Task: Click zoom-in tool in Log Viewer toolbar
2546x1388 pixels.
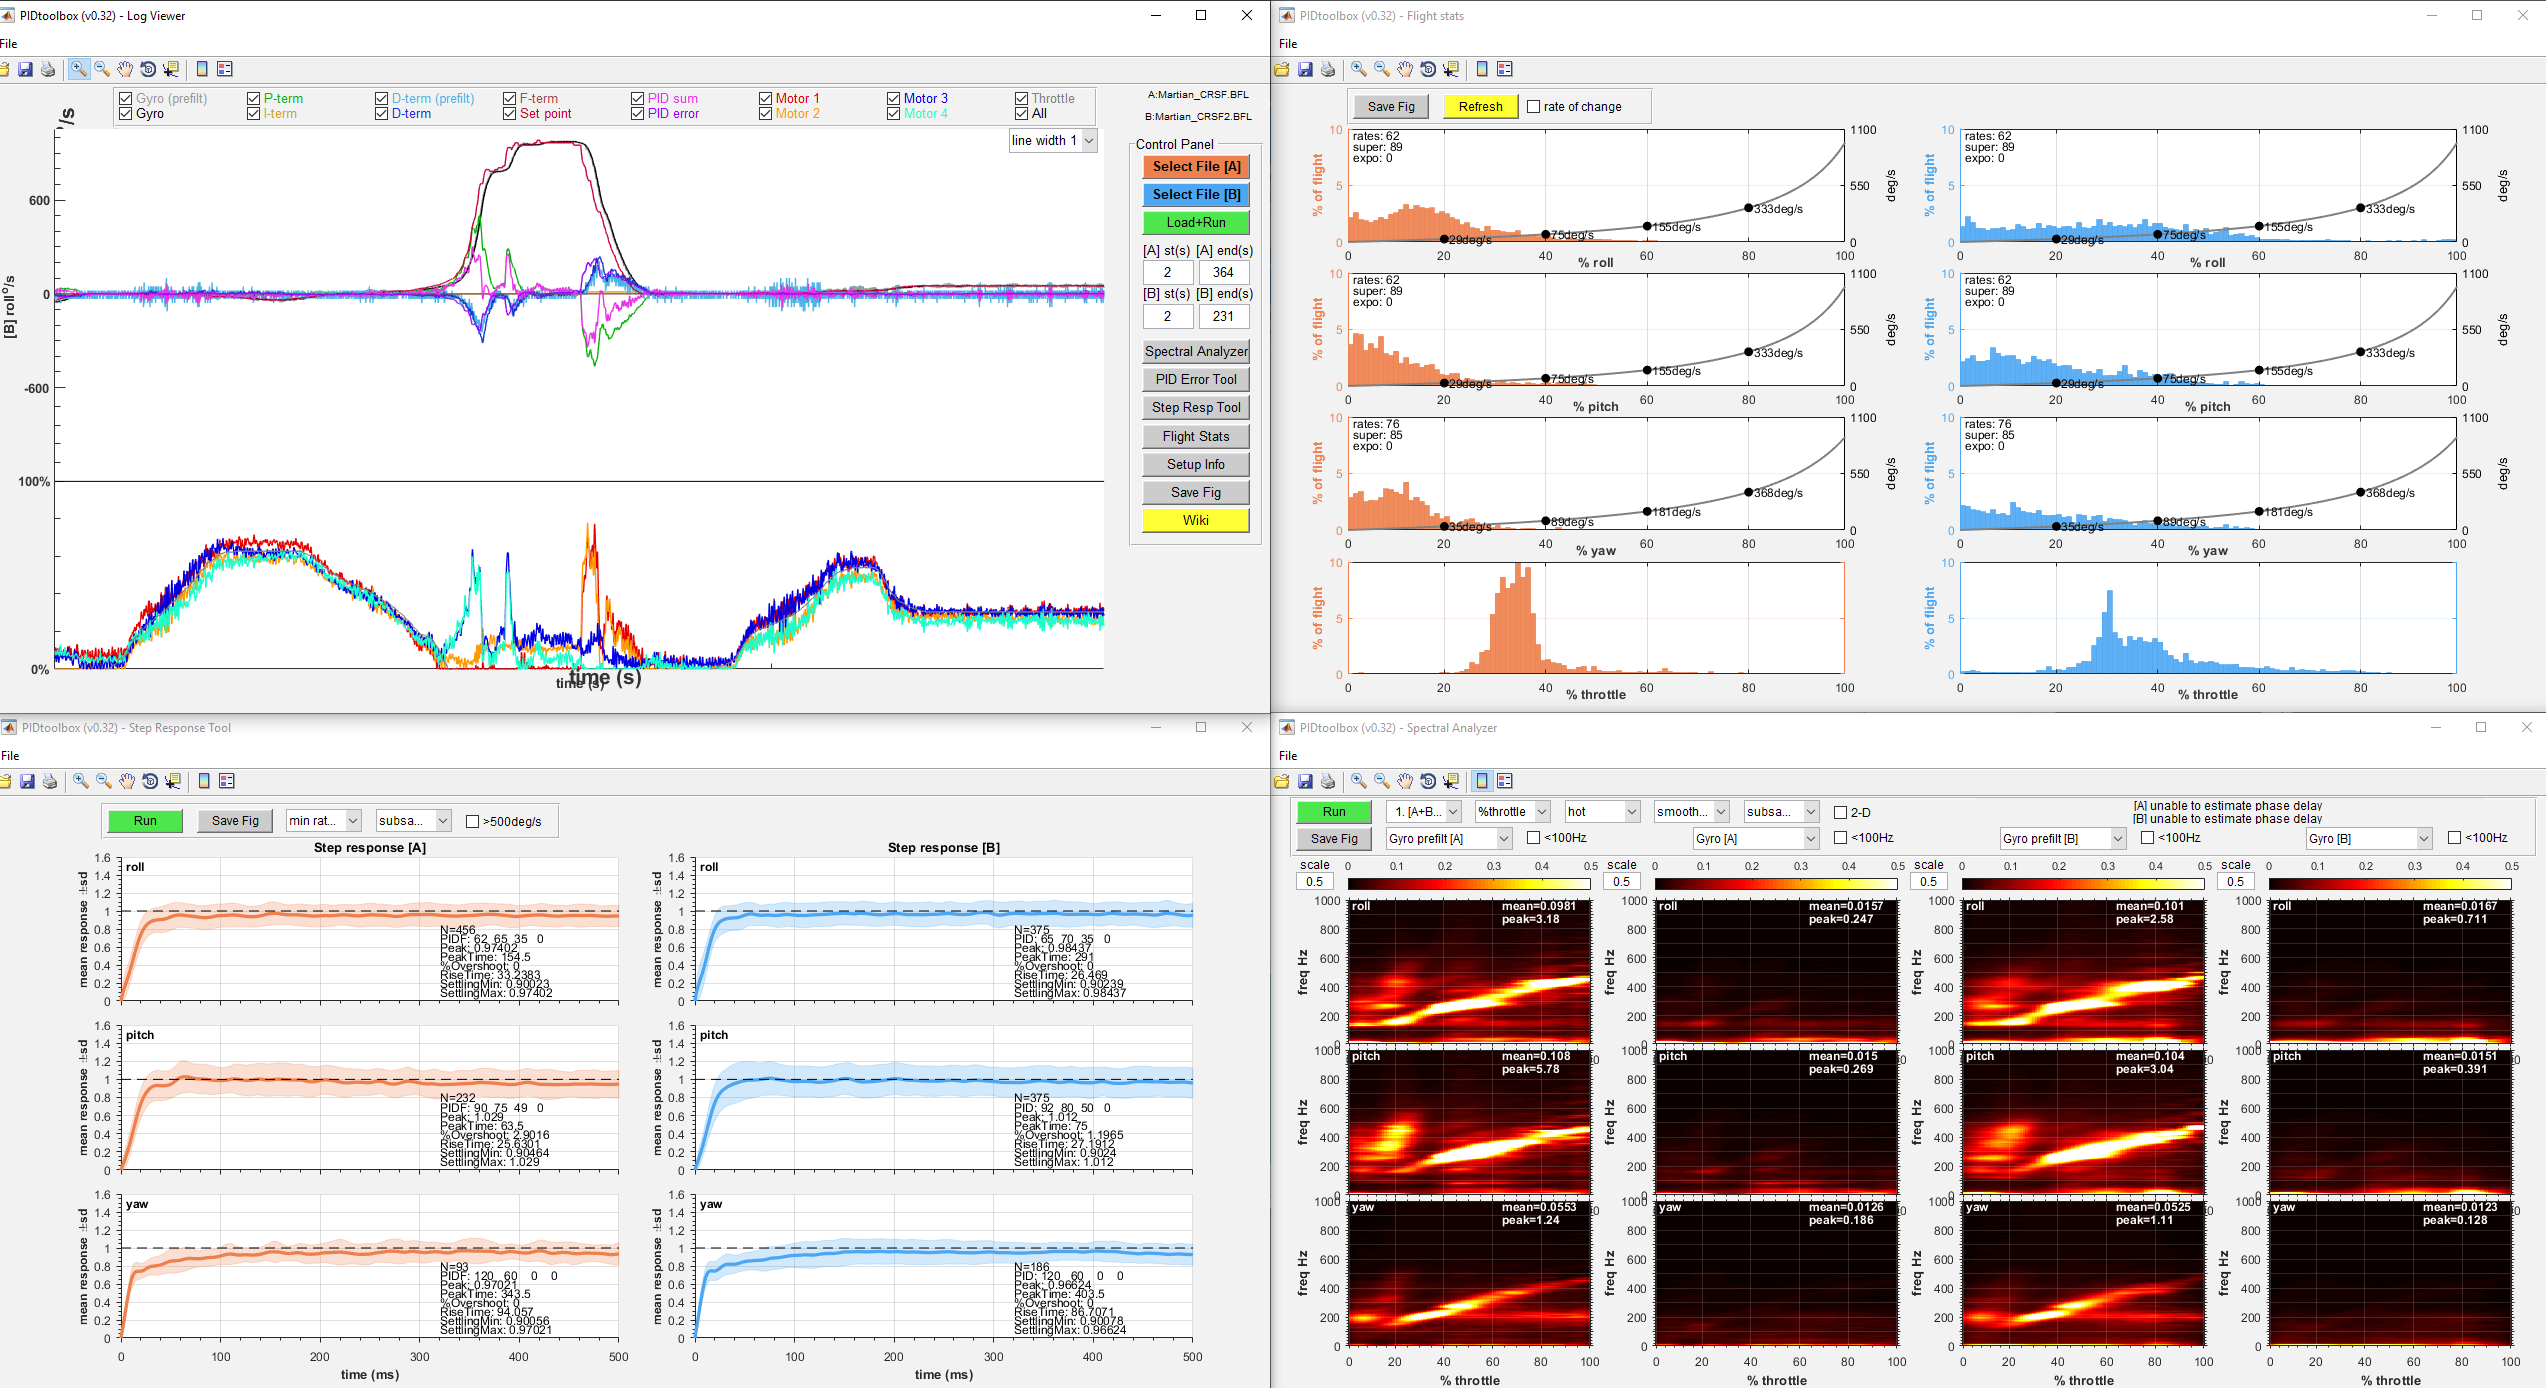Action: [78, 69]
